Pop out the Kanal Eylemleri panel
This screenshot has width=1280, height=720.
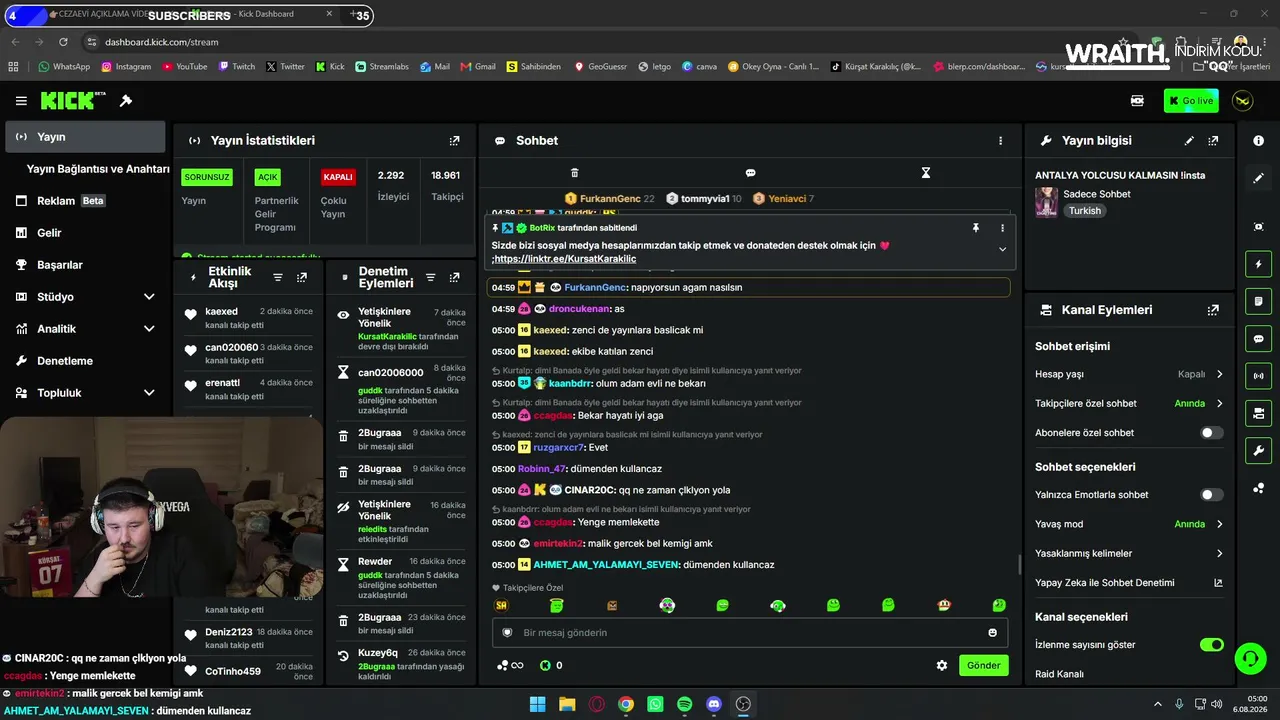1213,310
